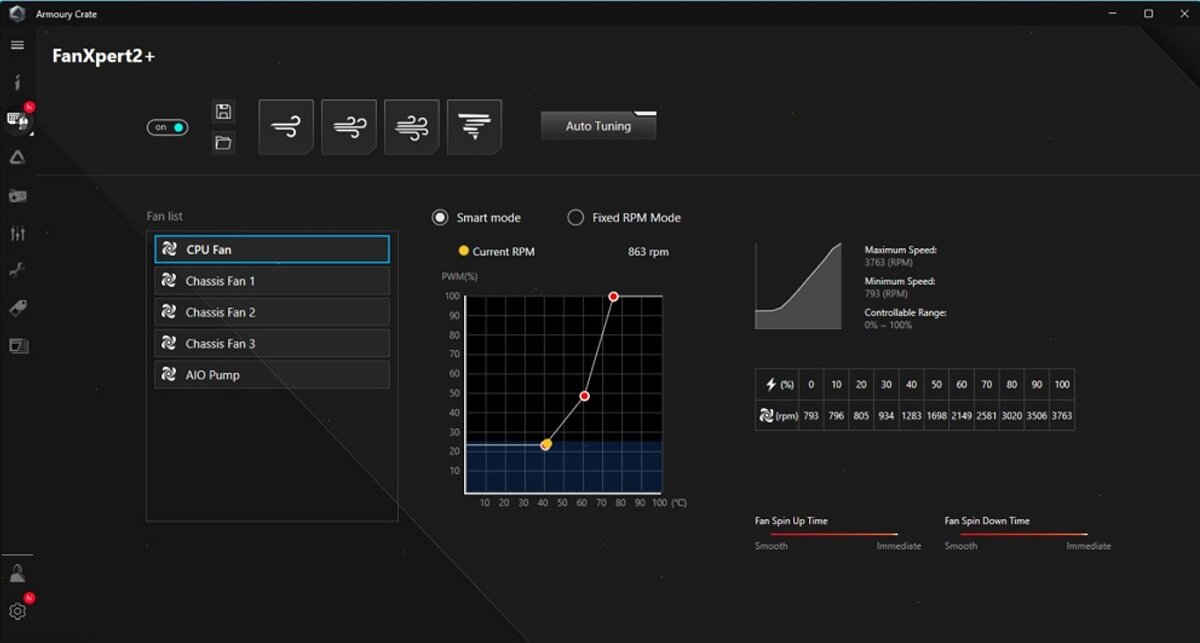
Task: Choose Chassis Fan 3 from fan list
Action: (272, 344)
